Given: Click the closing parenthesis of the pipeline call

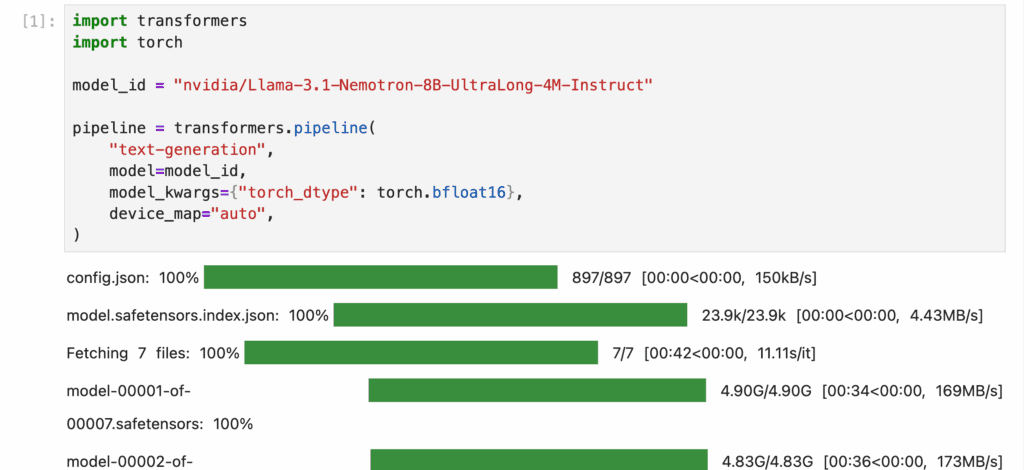Looking at the screenshot, I should pyautogui.click(x=76, y=235).
